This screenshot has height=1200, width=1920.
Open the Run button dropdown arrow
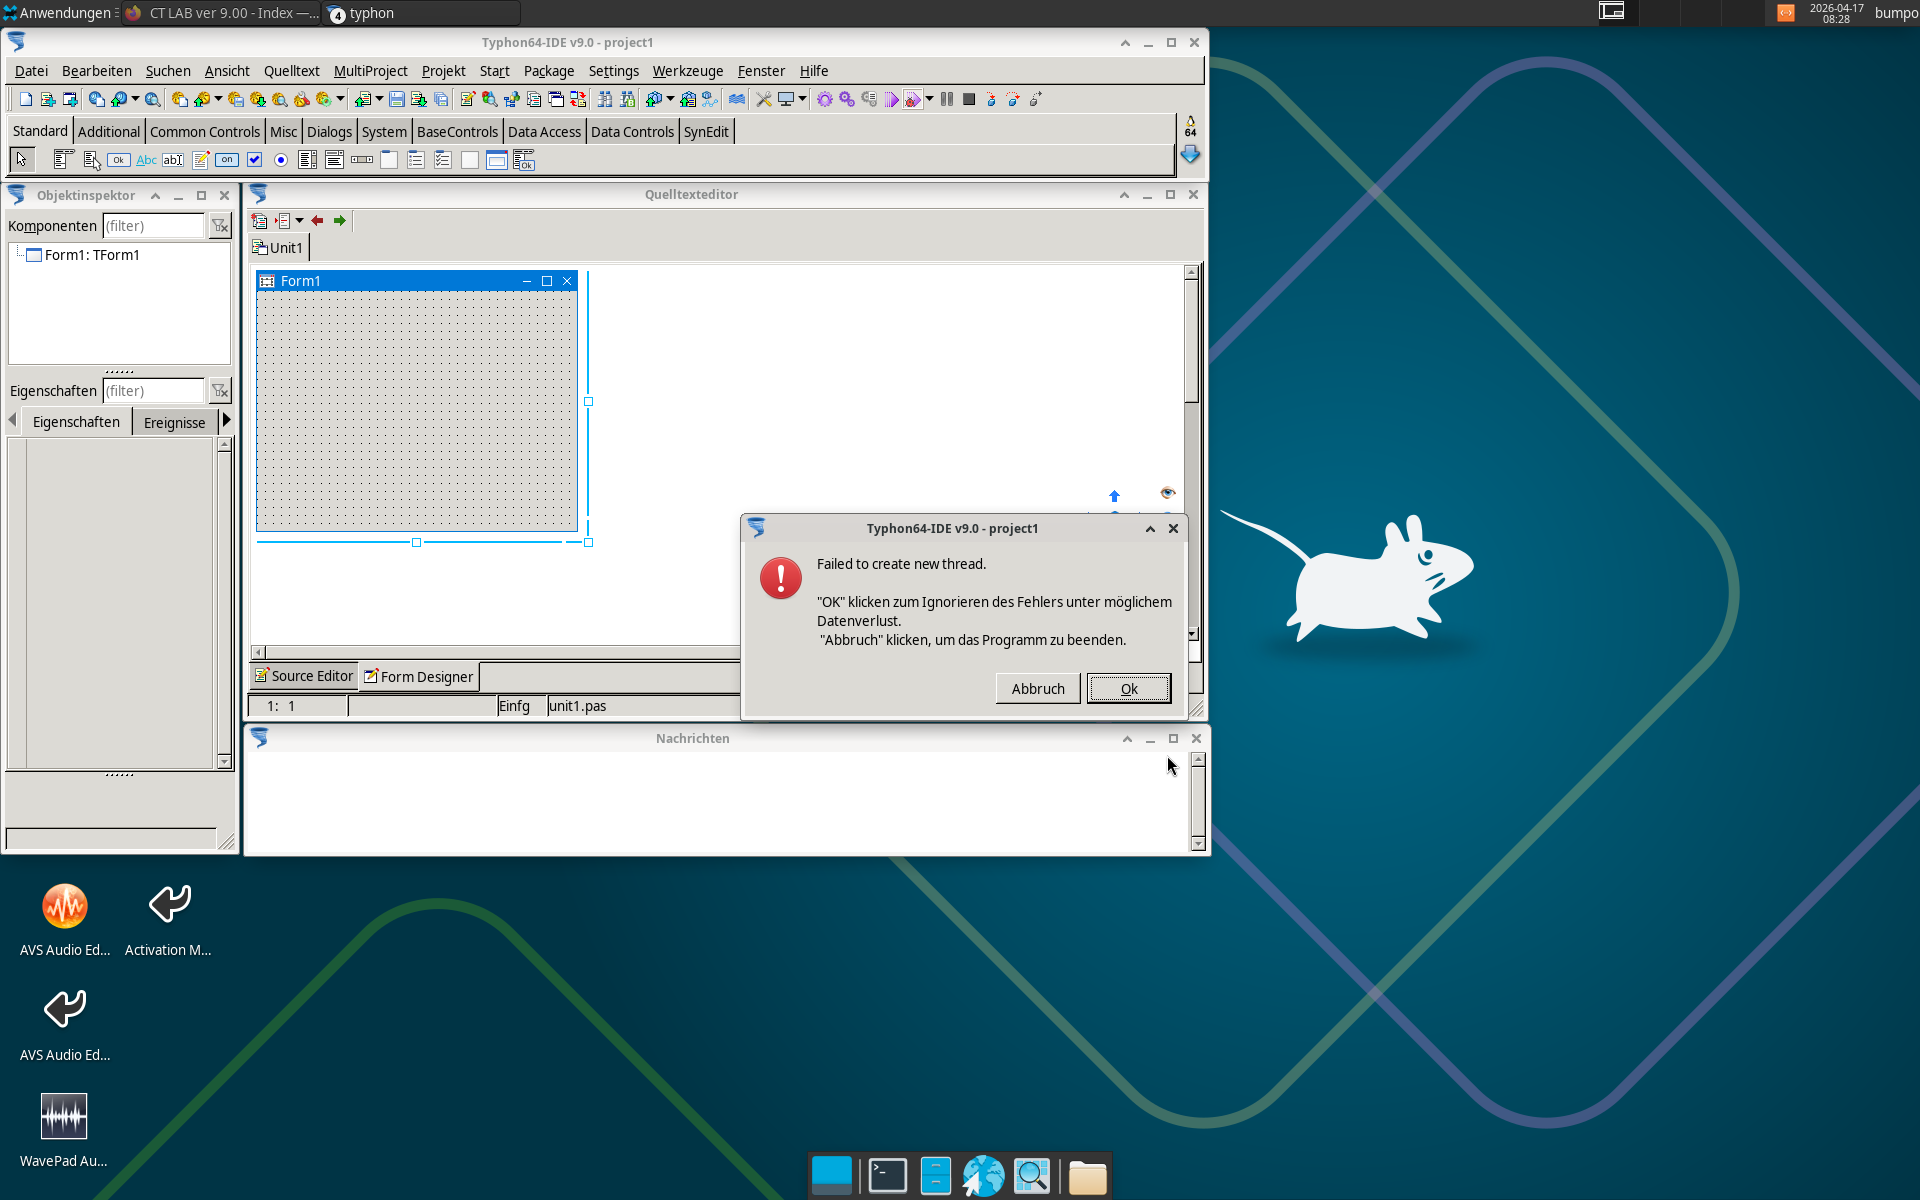(930, 99)
